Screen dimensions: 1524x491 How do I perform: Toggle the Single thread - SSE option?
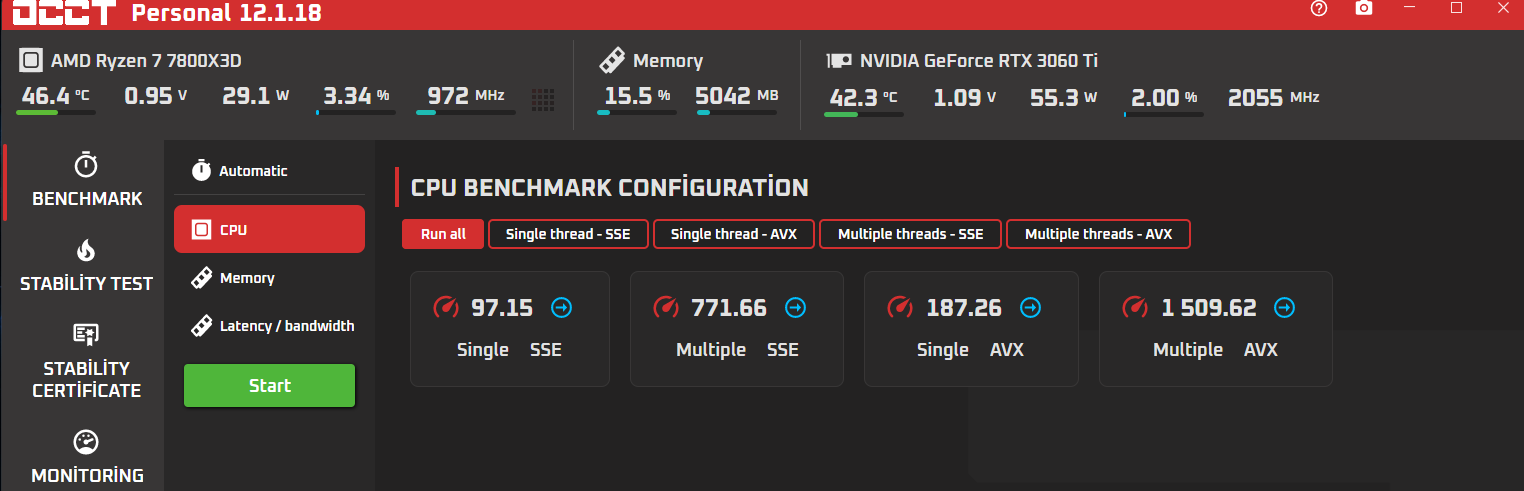pos(568,234)
